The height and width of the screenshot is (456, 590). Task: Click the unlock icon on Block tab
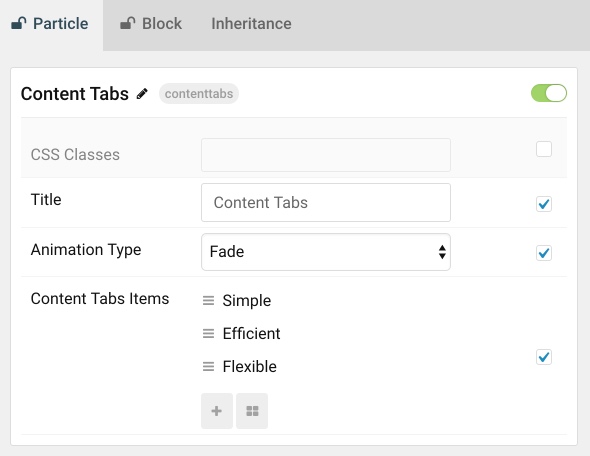click(x=128, y=23)
